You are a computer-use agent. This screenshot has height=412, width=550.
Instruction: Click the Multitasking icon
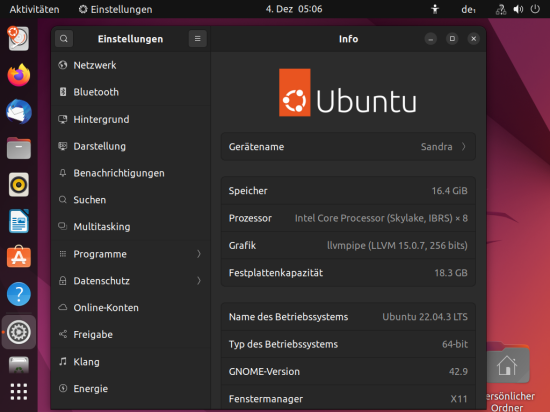63,227
